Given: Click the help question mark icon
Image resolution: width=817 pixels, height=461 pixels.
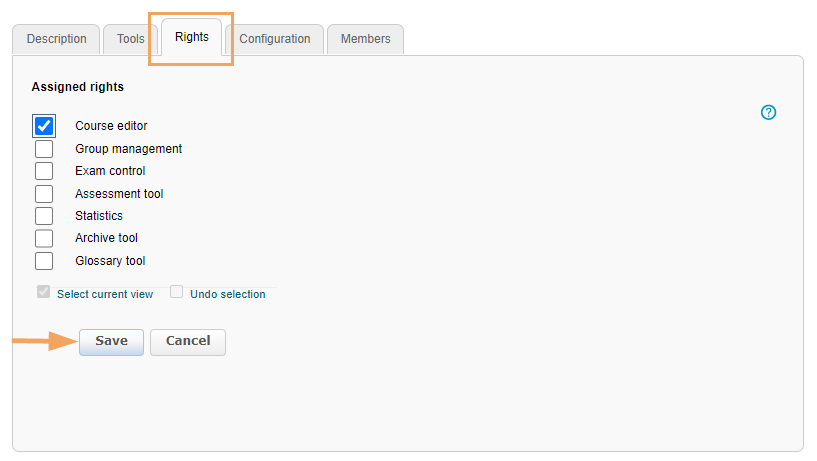Looking at the screenshot, I should [x=768, y=112].
